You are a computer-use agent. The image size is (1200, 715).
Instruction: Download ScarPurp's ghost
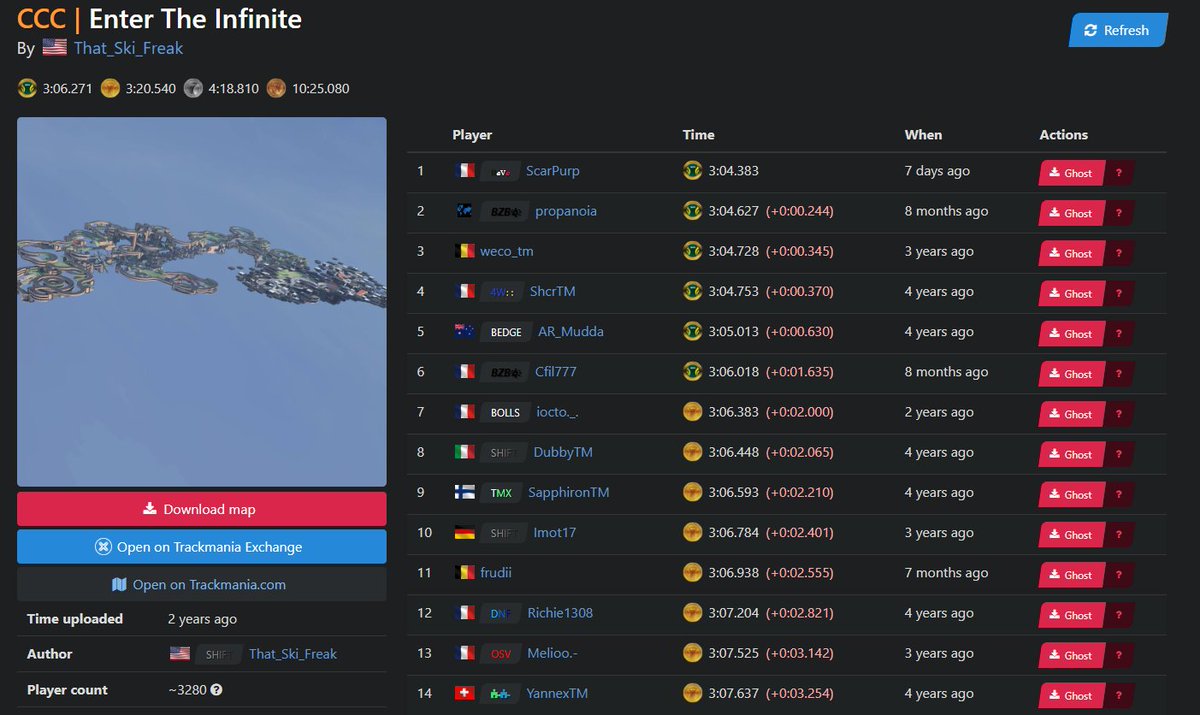pyautogui.click(x=1070, y=173)
